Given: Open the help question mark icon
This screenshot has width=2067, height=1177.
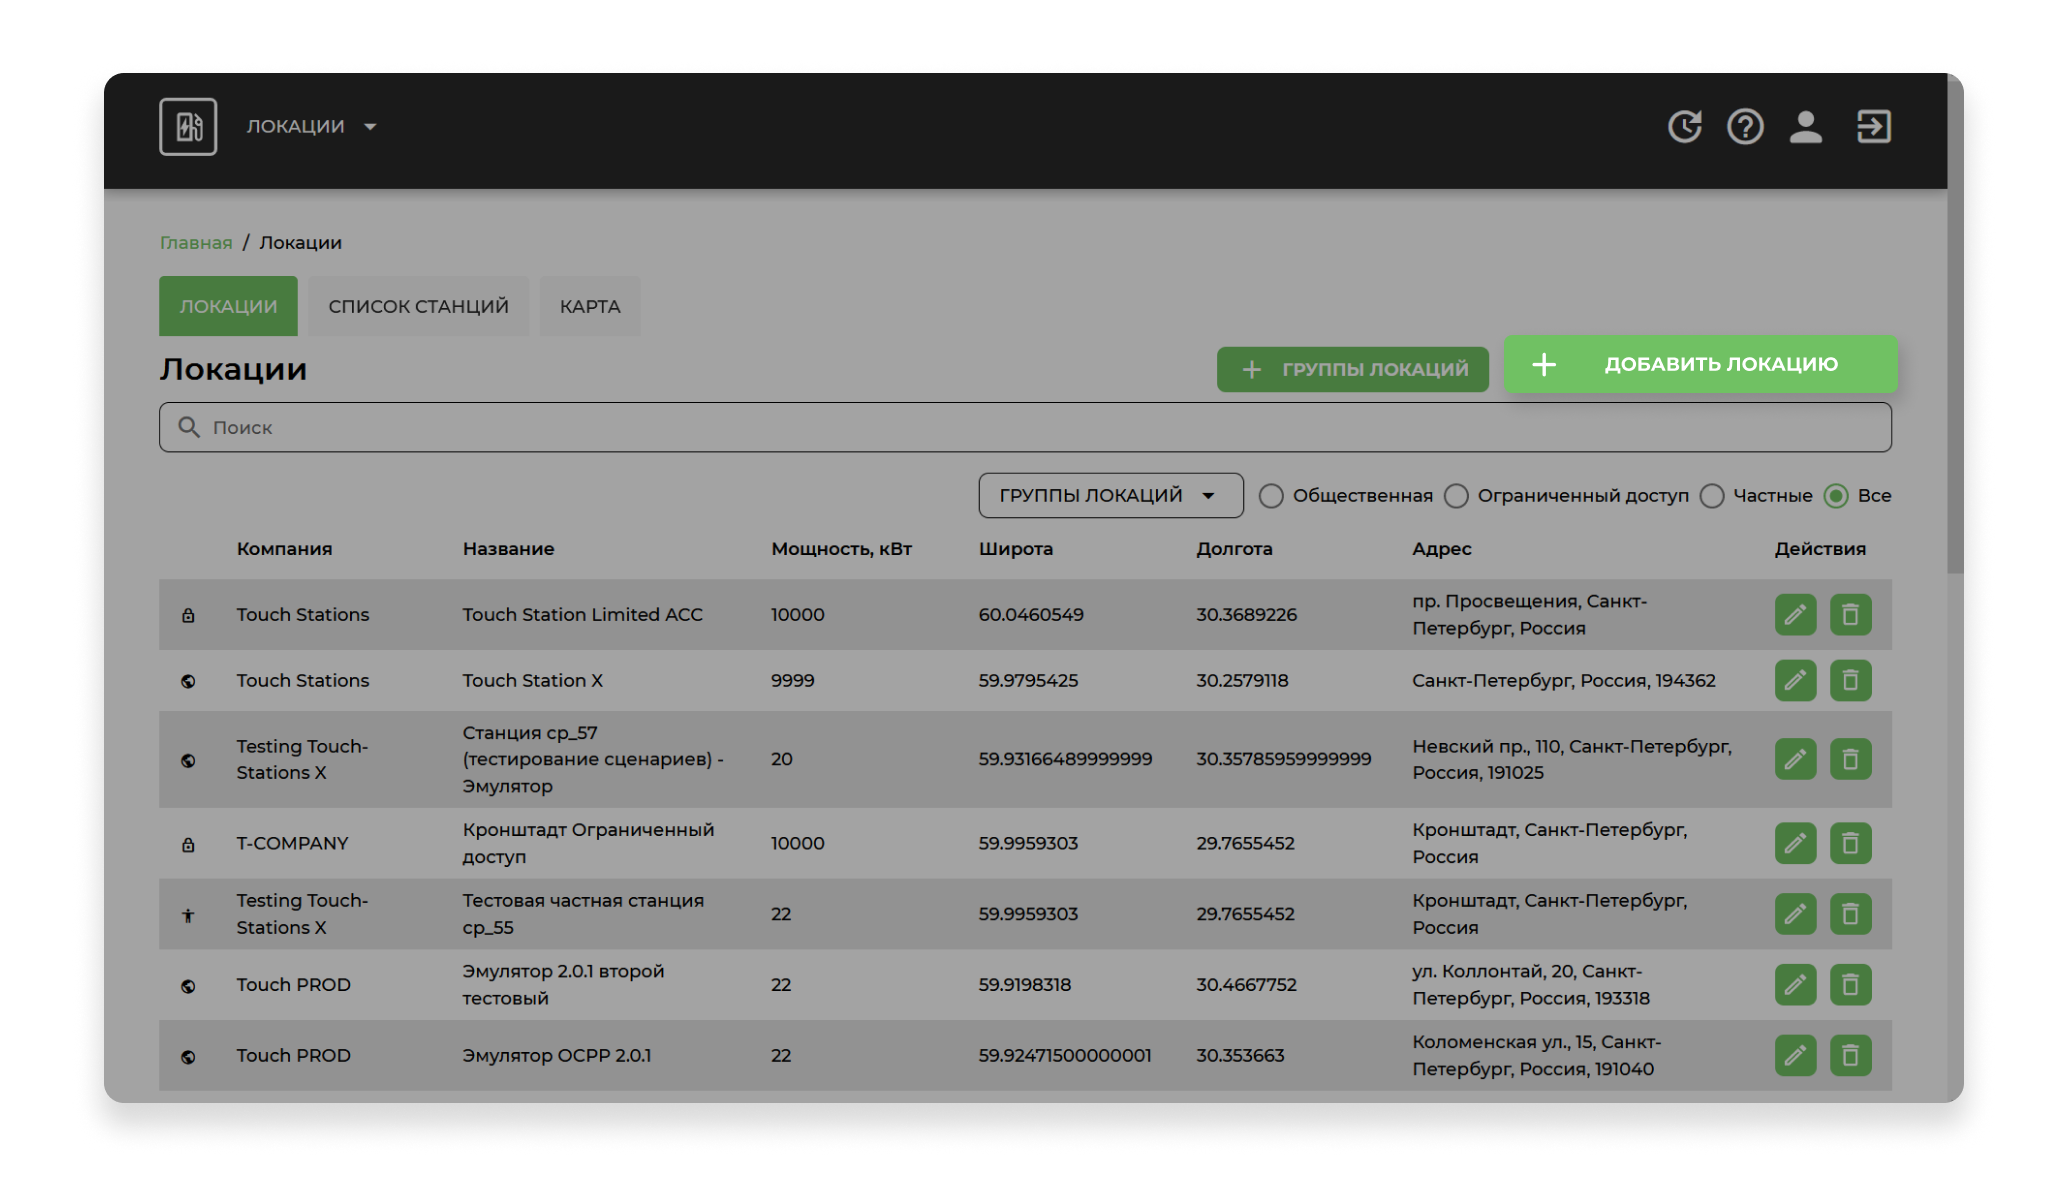Looking at the screenshot, I should 1745,126.
